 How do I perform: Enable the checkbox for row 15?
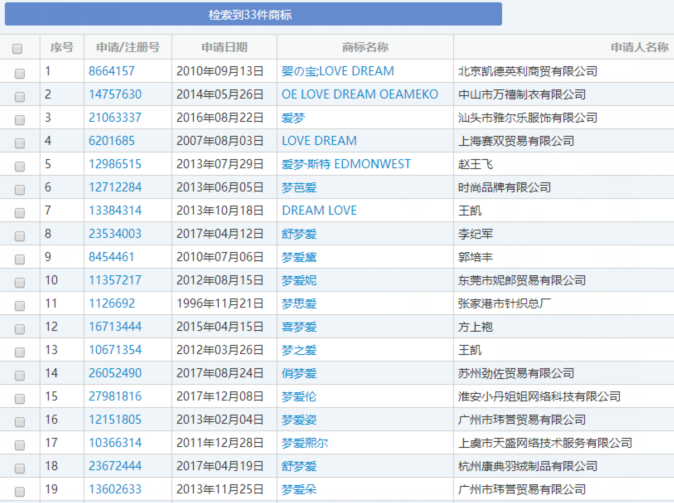(x=18, y=397)
